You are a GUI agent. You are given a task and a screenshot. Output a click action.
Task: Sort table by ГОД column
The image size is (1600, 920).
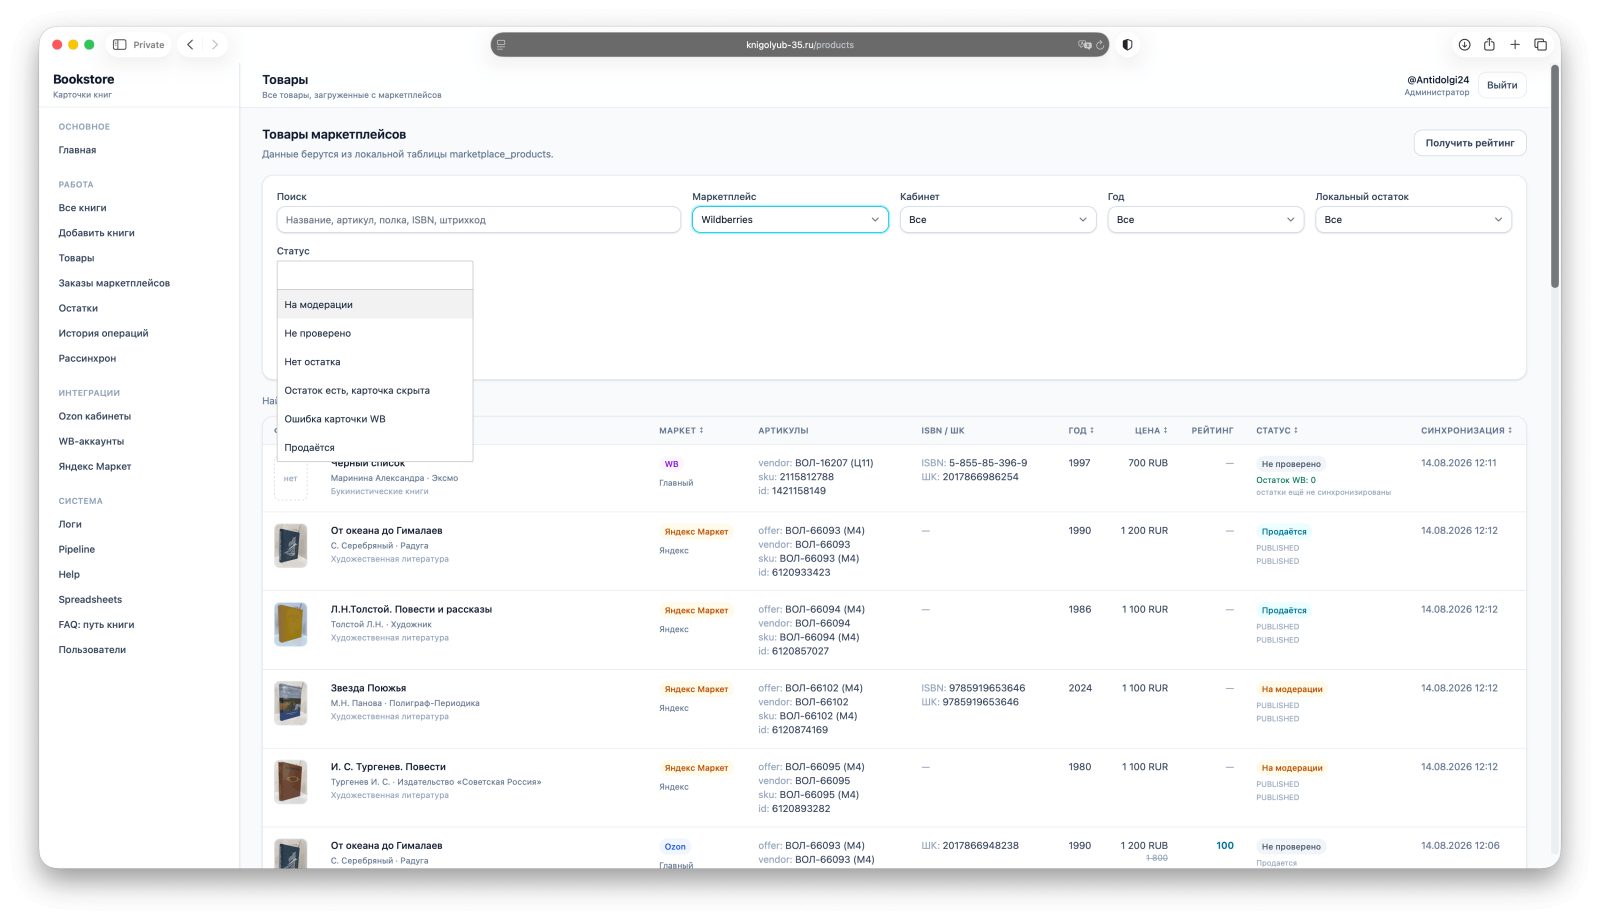point(1080,431)
